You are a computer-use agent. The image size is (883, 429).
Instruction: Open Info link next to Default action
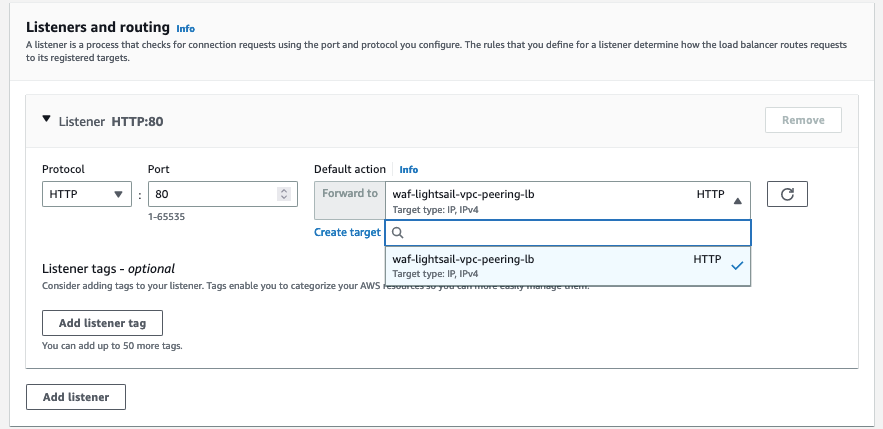coord(408,170)
